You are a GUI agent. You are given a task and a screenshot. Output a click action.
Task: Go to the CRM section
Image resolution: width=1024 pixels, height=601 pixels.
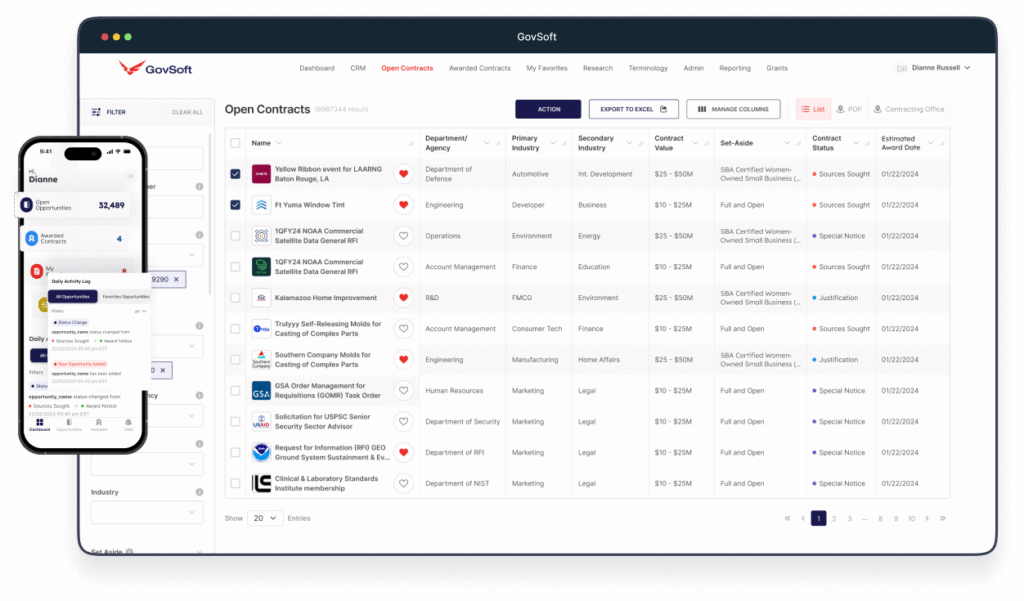tap(358, 68)
